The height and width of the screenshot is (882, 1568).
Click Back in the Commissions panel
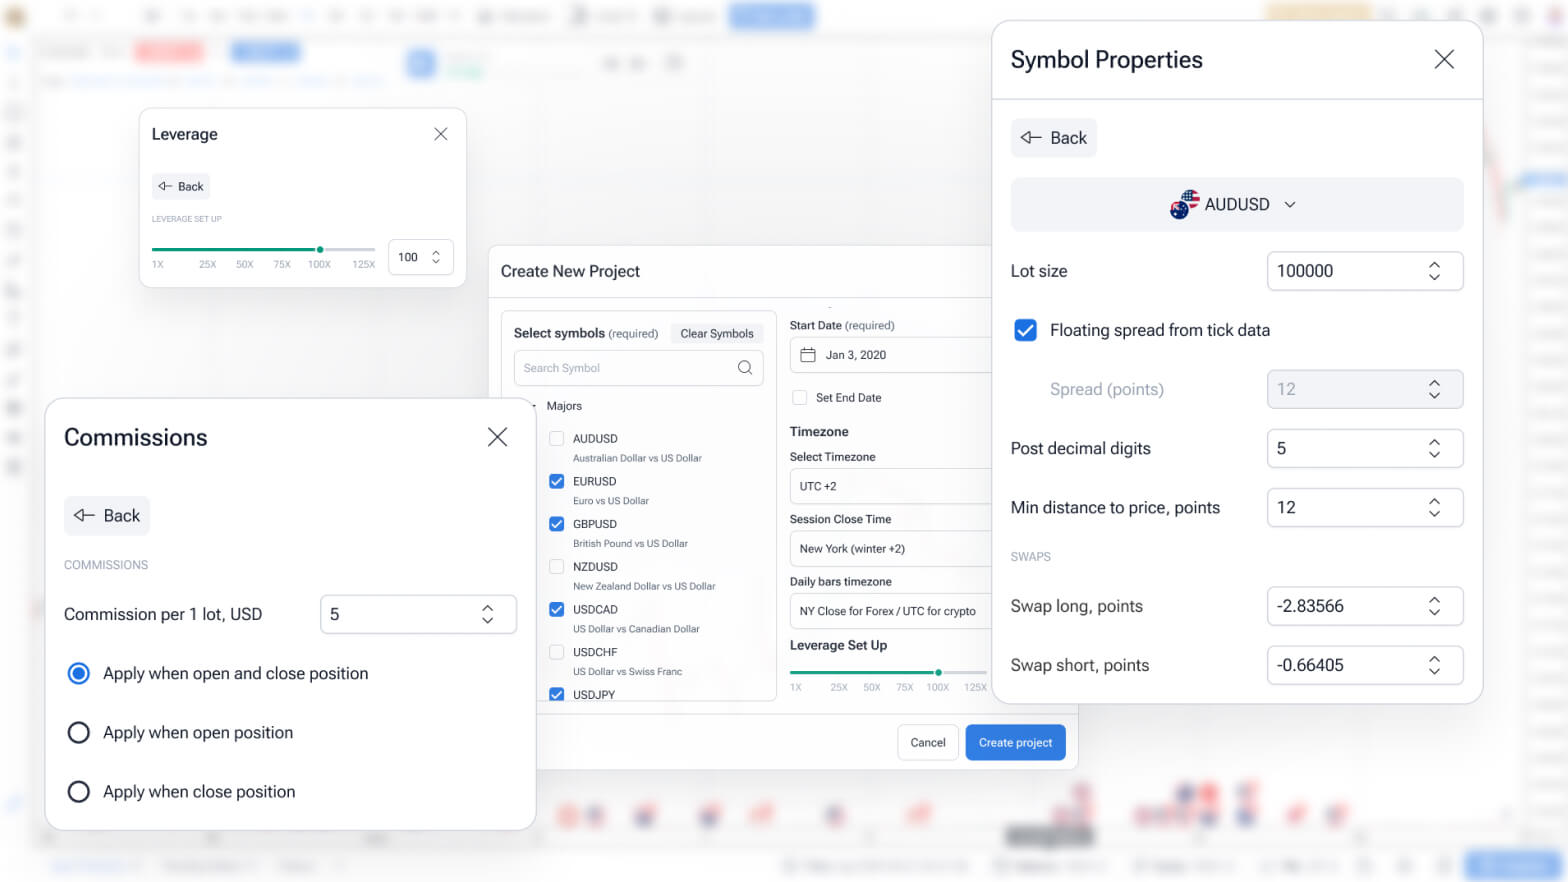coord(107,516)
